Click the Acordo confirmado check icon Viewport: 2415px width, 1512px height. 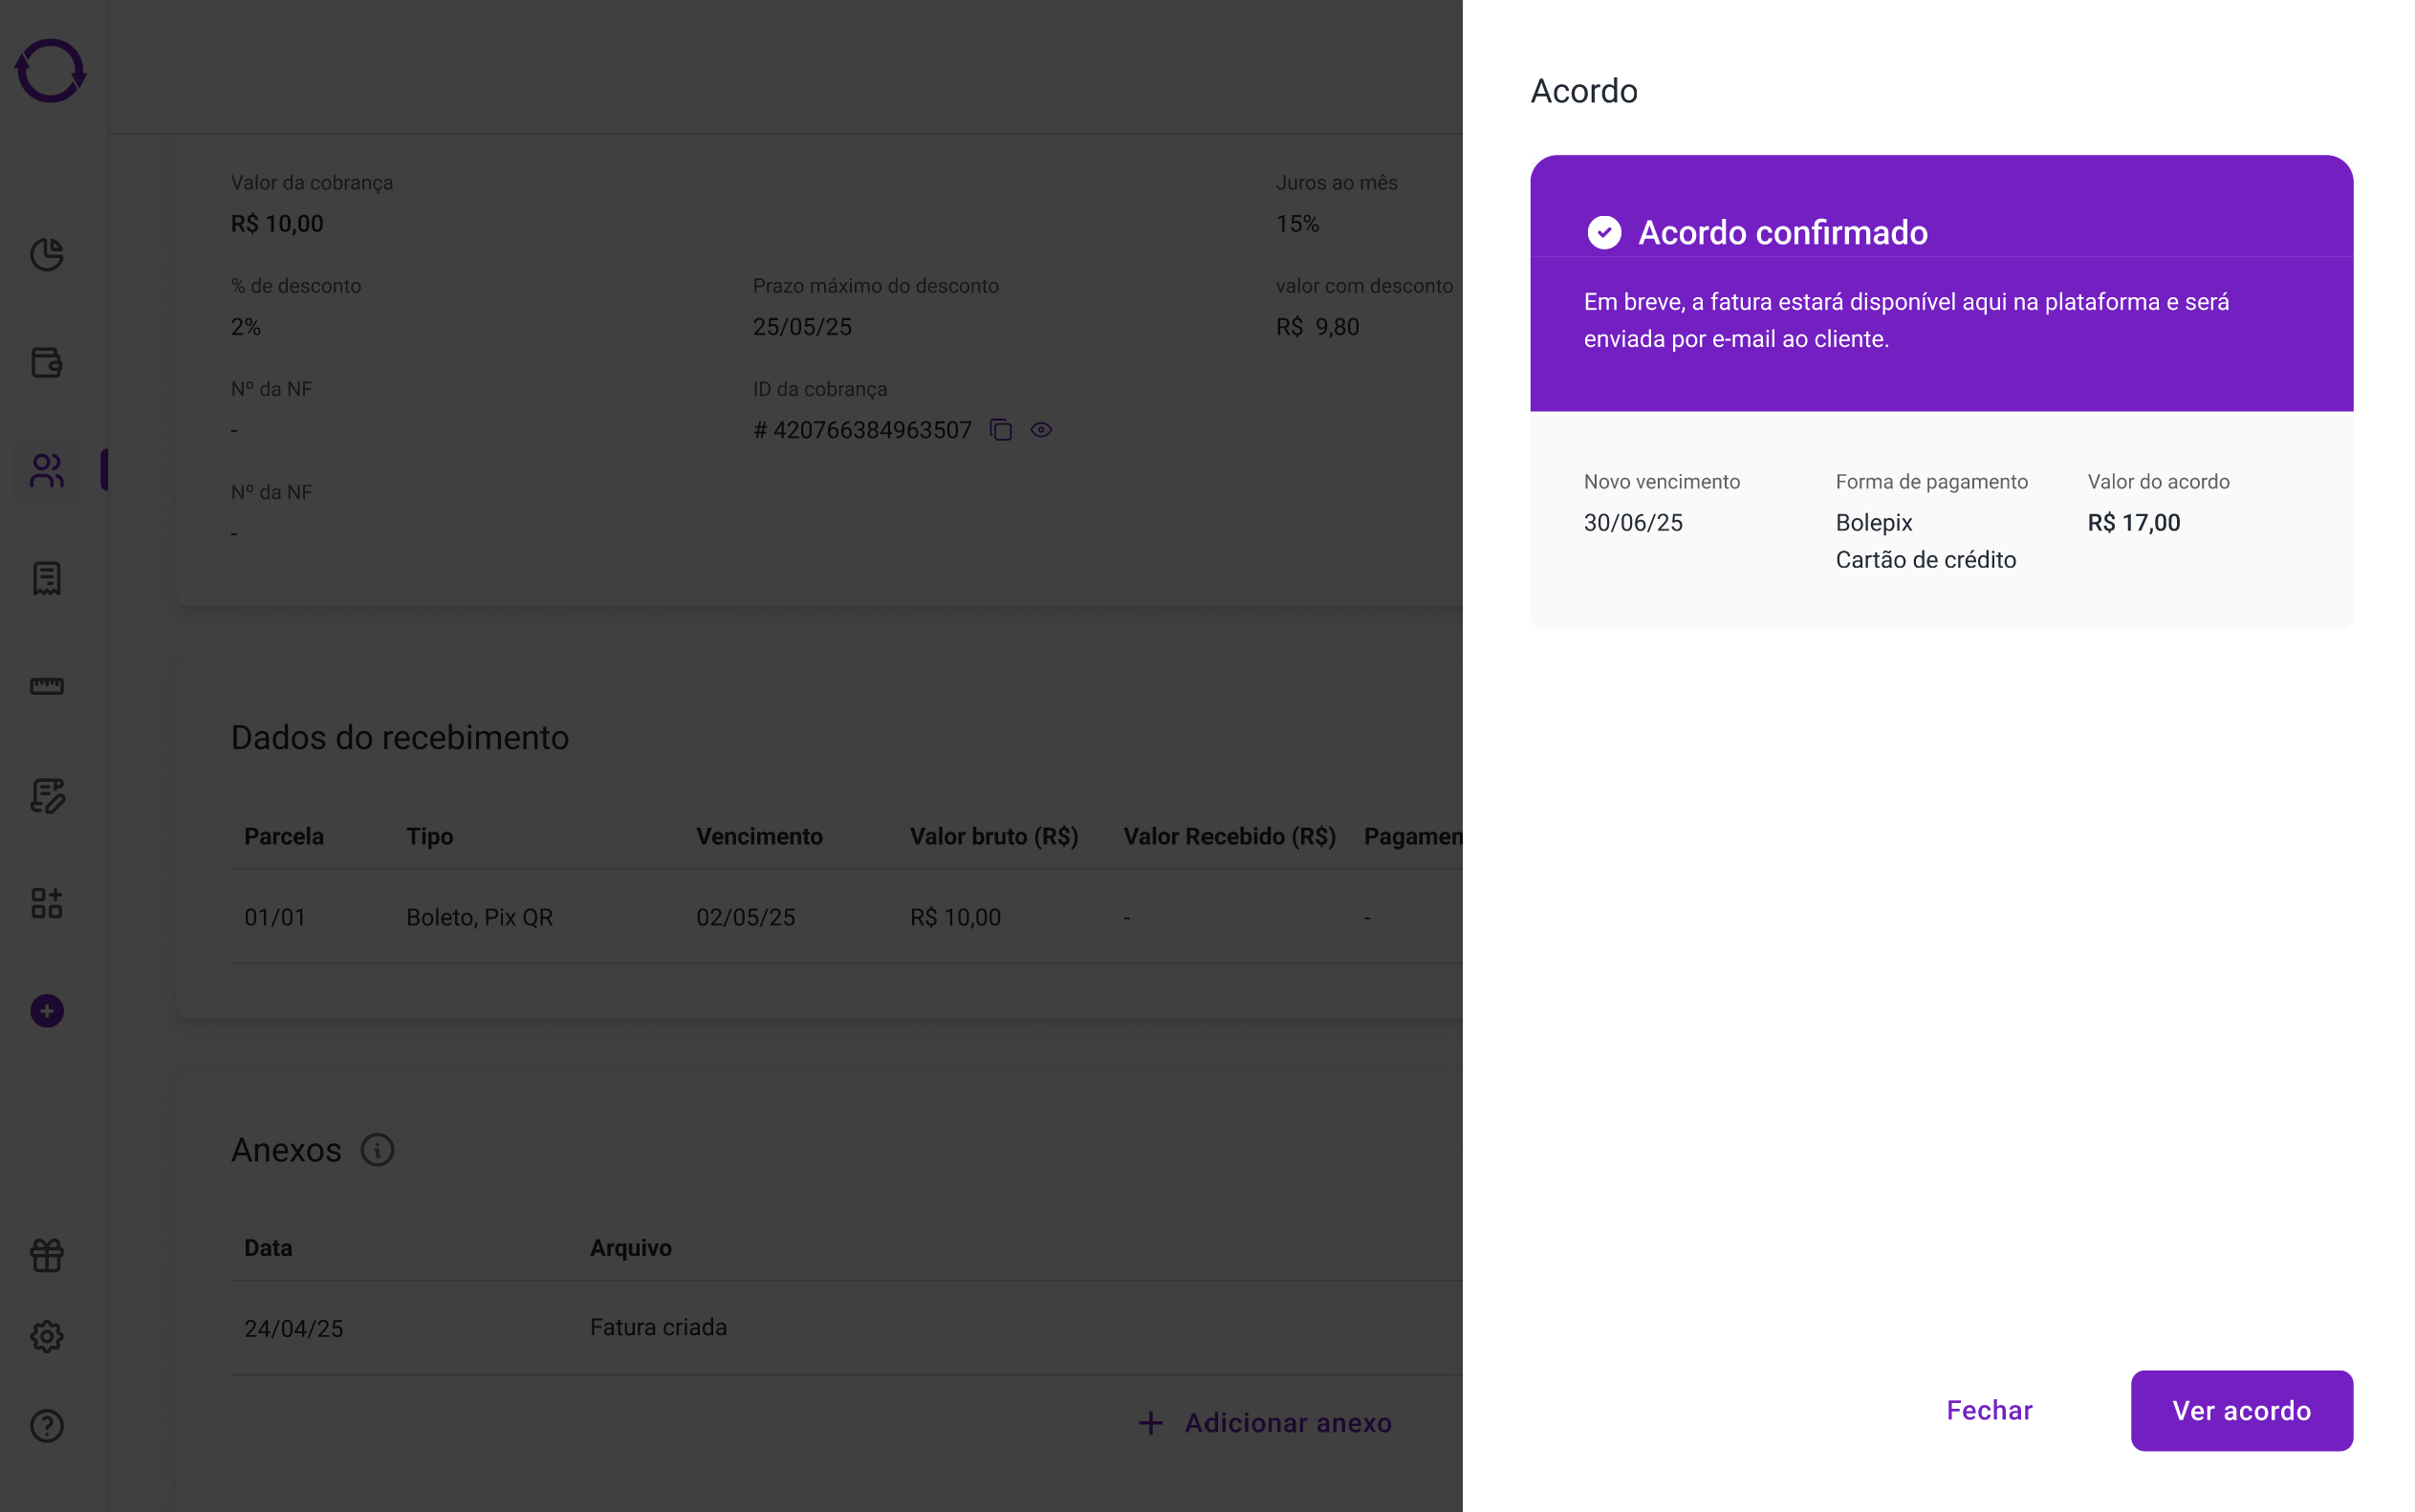[x=1604, y=232]
